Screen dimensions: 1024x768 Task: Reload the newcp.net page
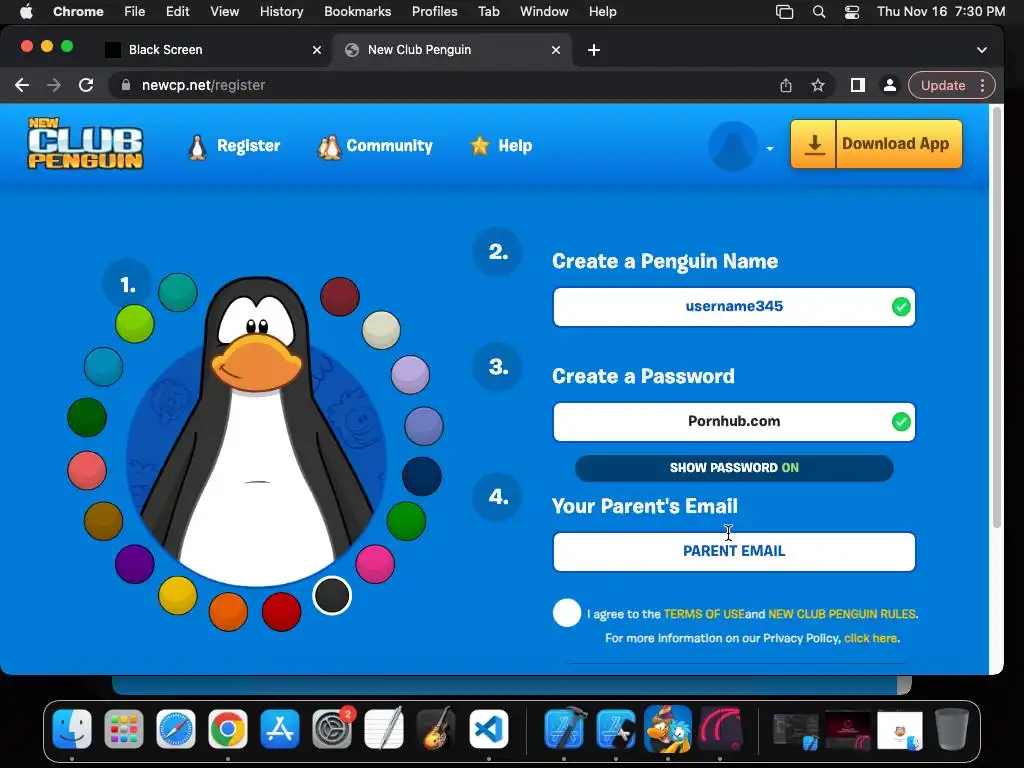86,85
